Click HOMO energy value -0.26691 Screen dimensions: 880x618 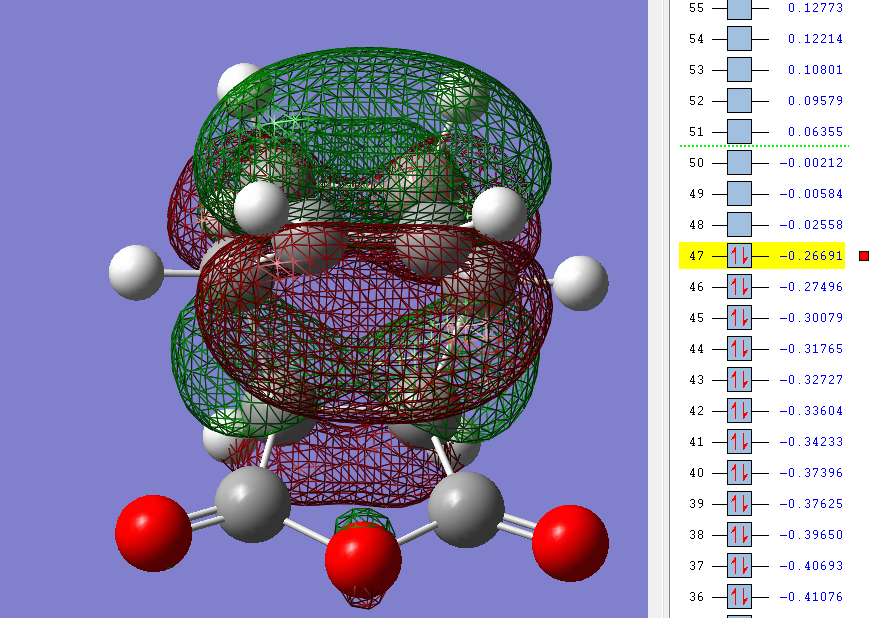tap(811, 256)
